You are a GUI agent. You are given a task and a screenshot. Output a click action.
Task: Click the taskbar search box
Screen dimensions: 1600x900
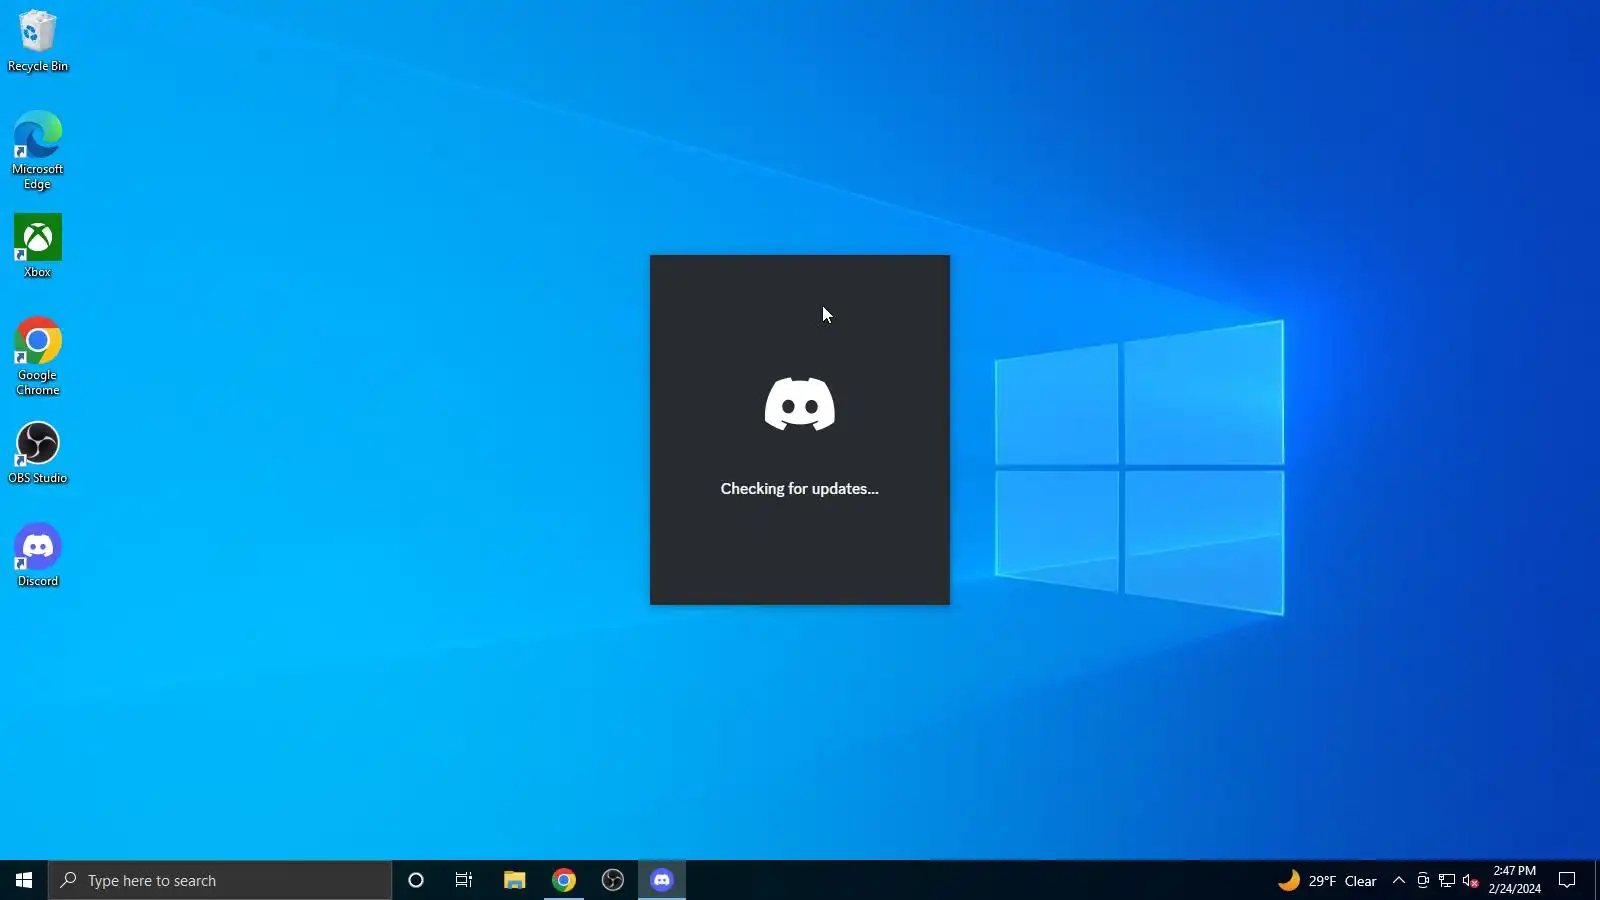coord(220,880)
